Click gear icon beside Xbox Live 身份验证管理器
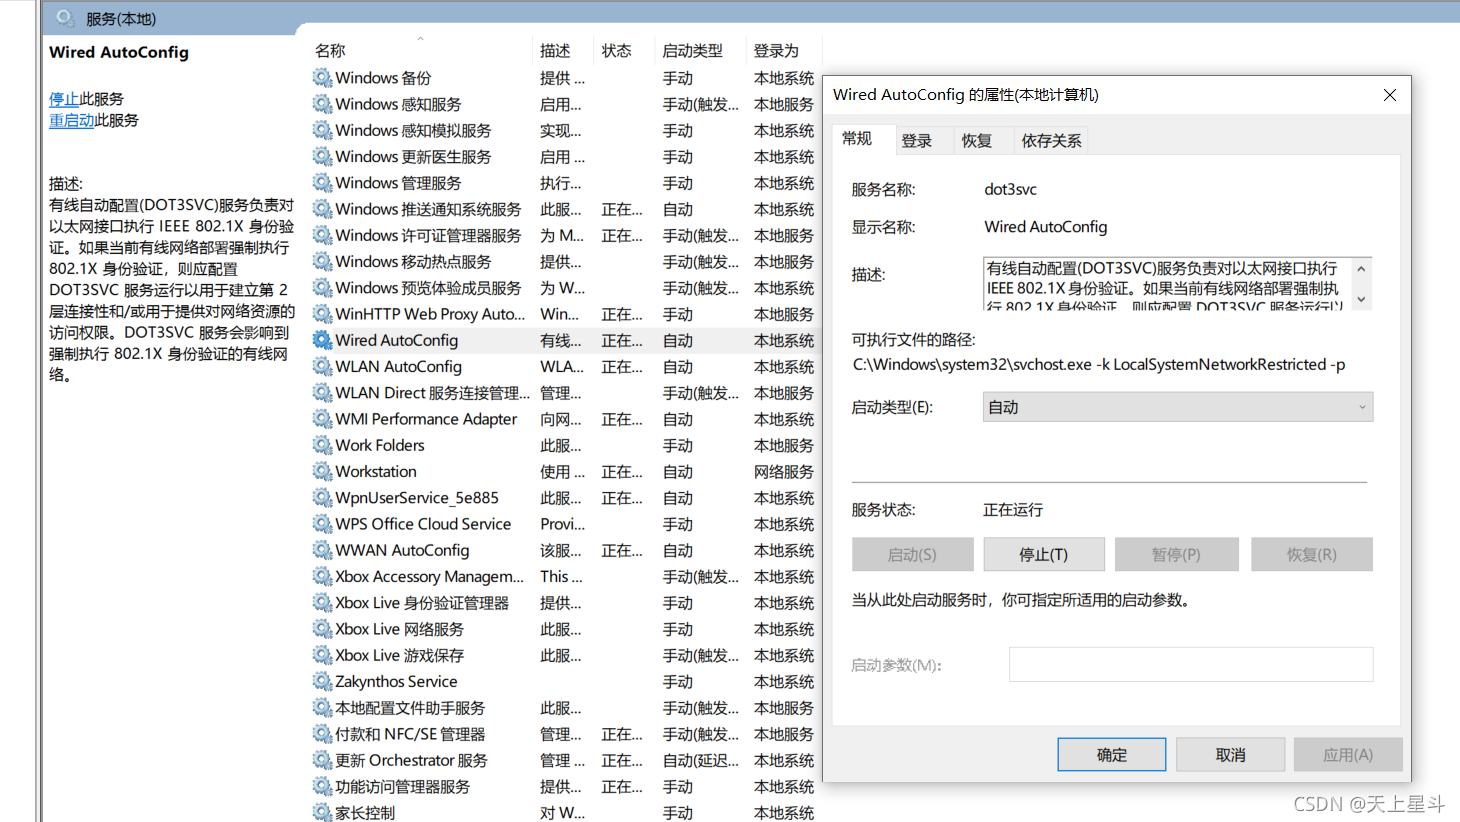 pyautogui.click(x=322, y=603)
